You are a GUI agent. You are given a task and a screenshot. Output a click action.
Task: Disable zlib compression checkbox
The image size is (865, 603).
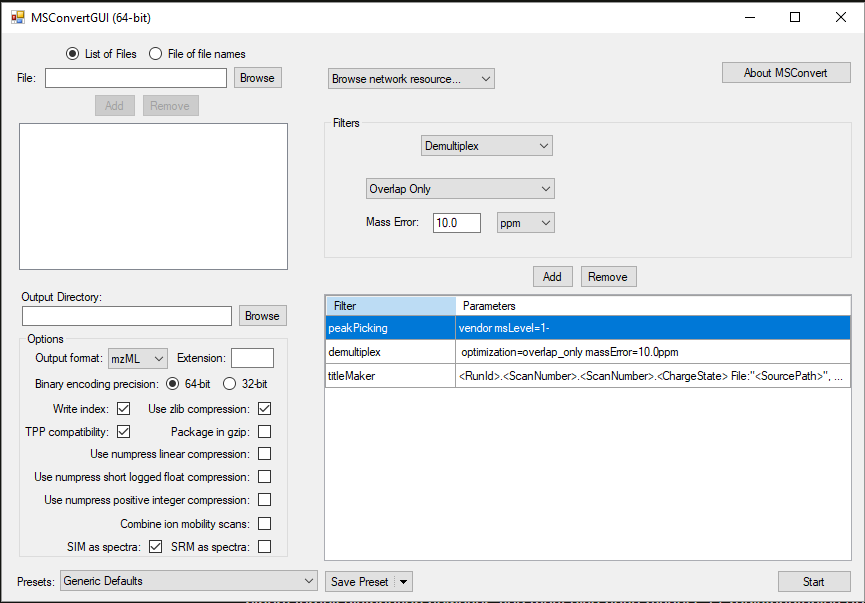[x=265, y=409]
